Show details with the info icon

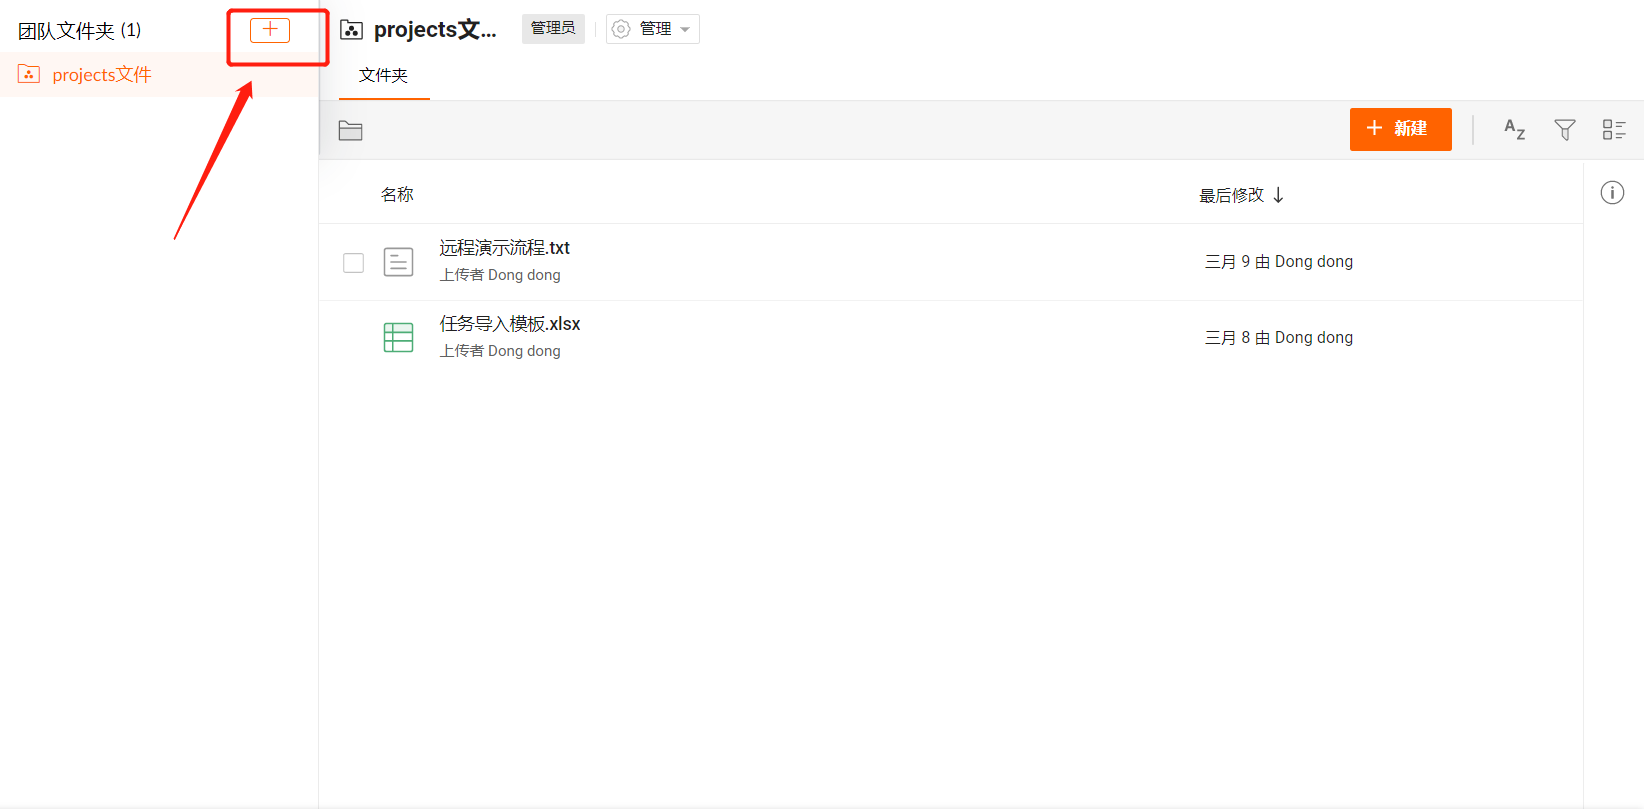[x=1612, y=193]
